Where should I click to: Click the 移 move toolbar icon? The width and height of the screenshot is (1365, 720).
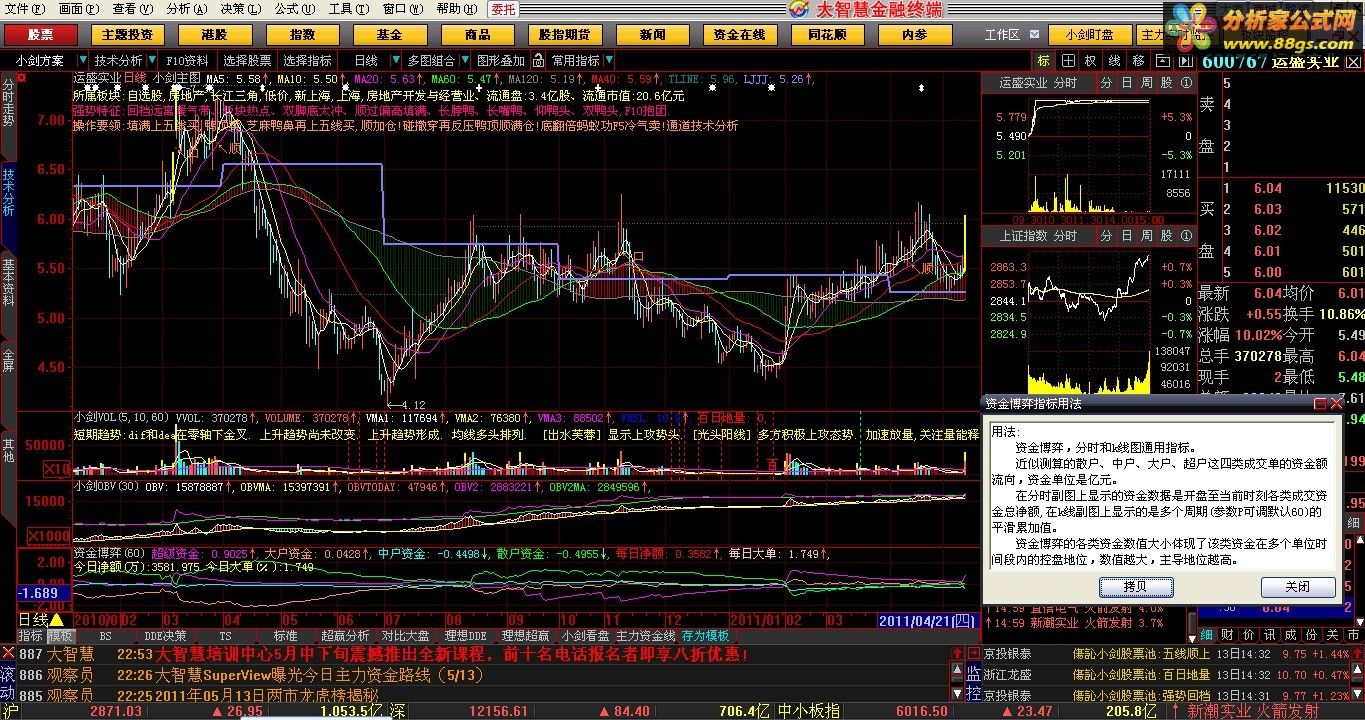[1137, 60]
